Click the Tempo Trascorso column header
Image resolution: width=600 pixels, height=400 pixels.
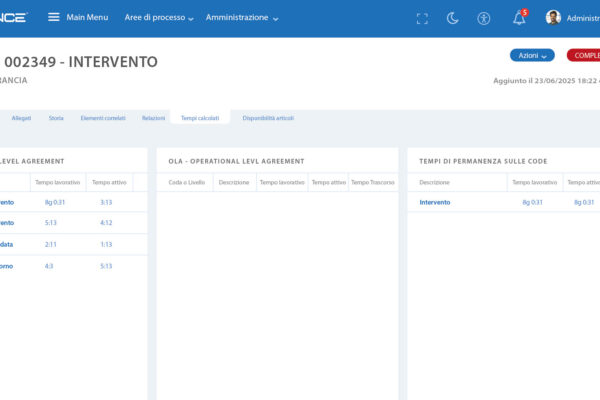(x=373, y=183)
